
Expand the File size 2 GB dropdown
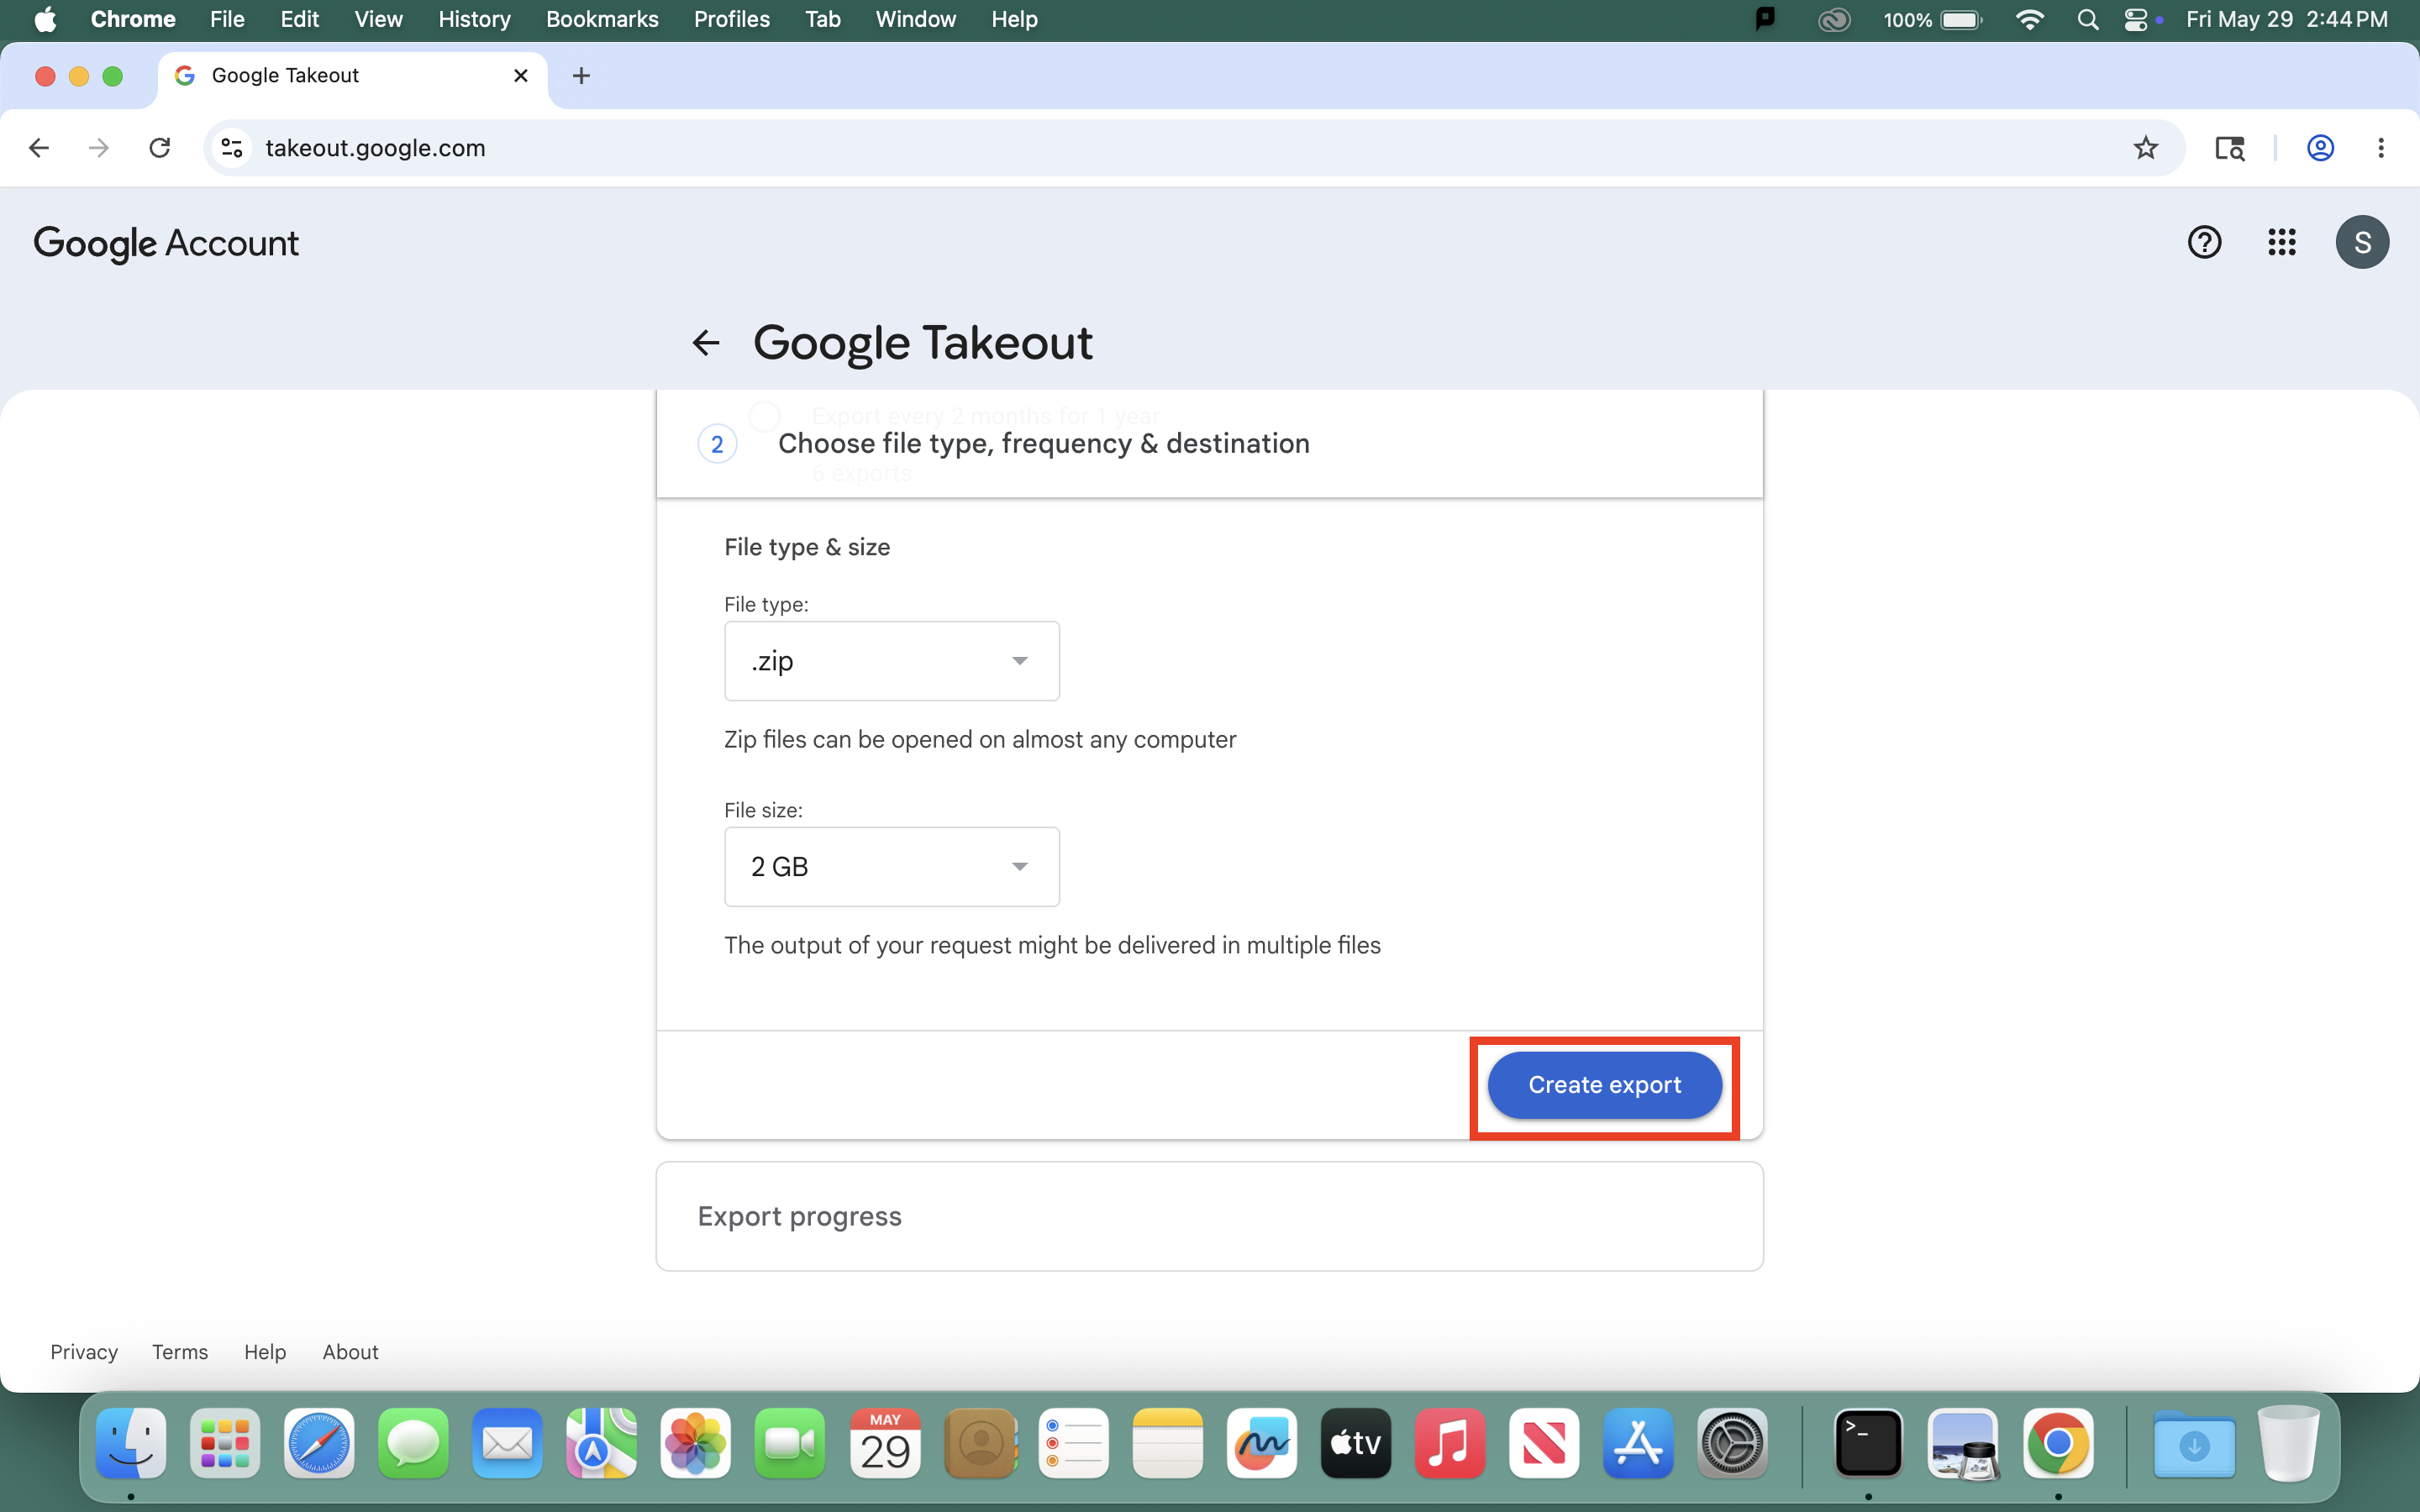[x=891, y=867]
